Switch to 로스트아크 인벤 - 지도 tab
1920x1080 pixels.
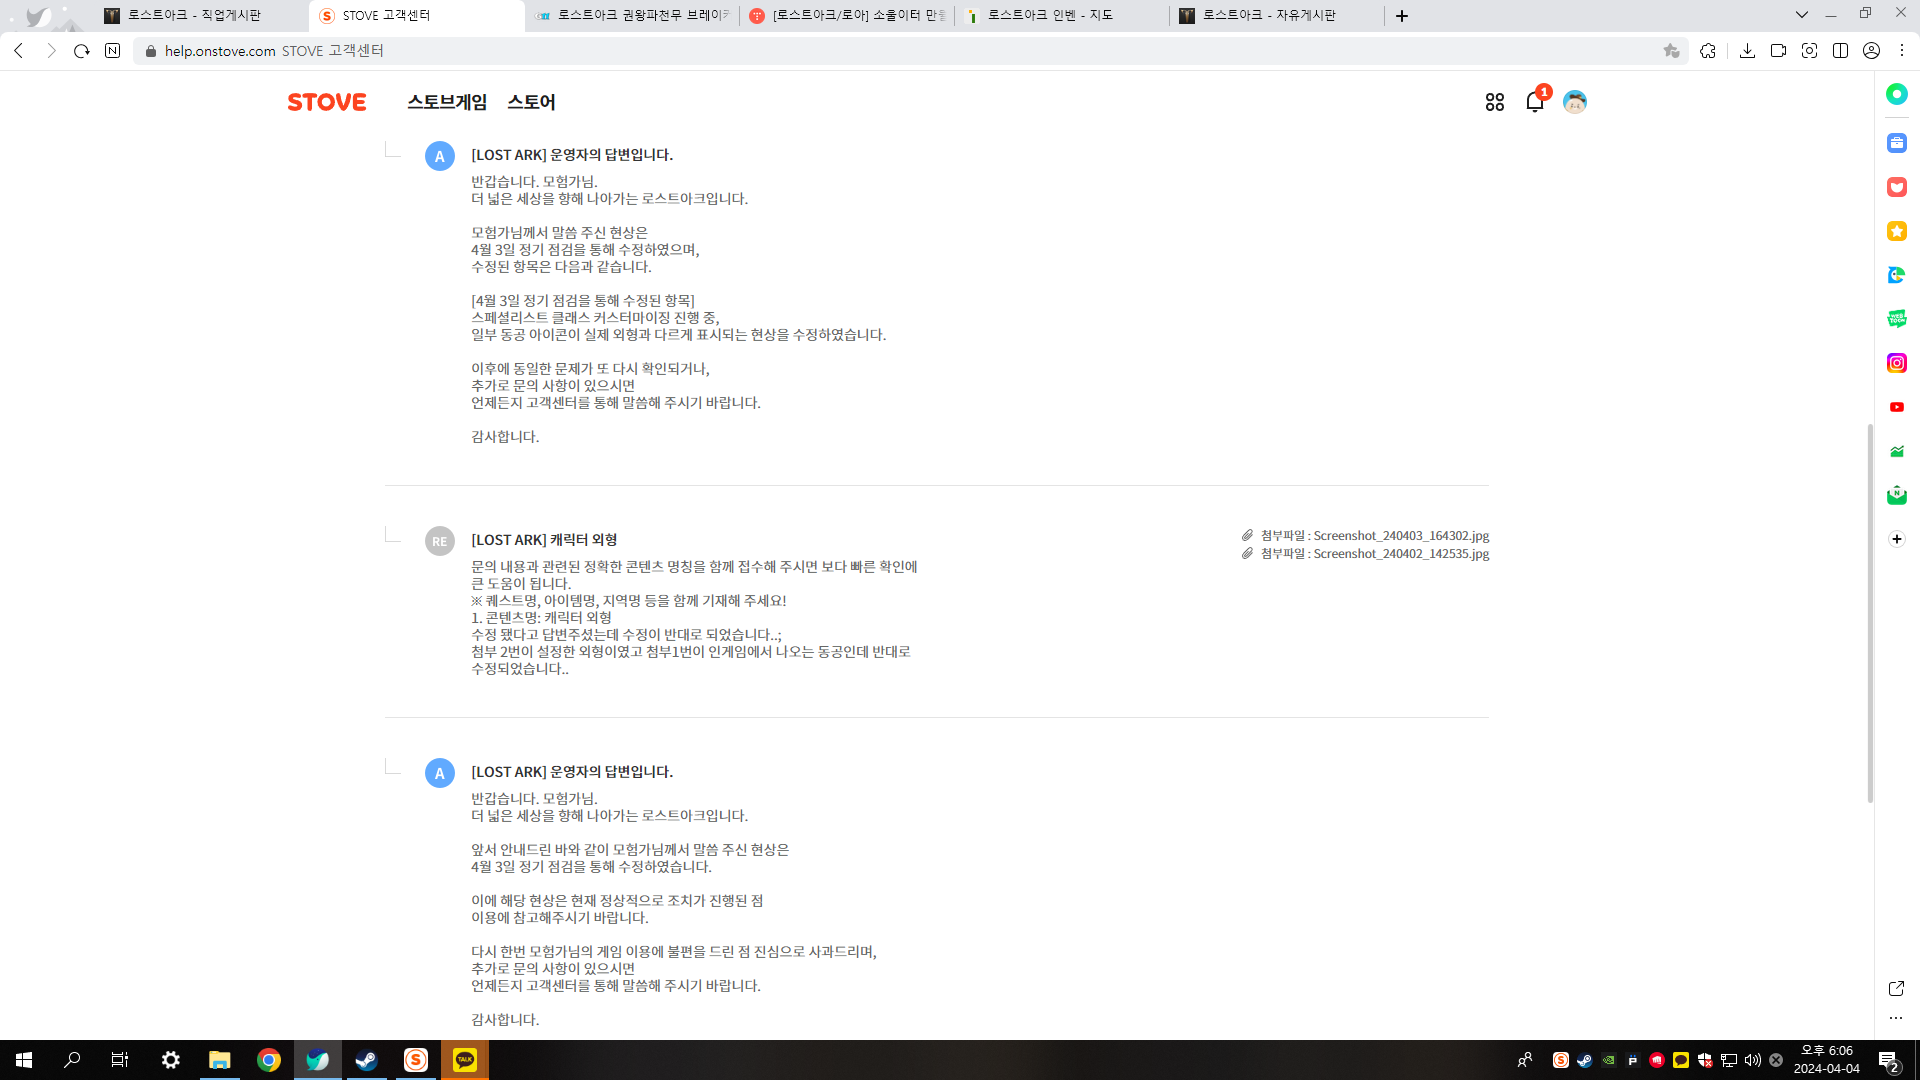(x=1050, y=15)
